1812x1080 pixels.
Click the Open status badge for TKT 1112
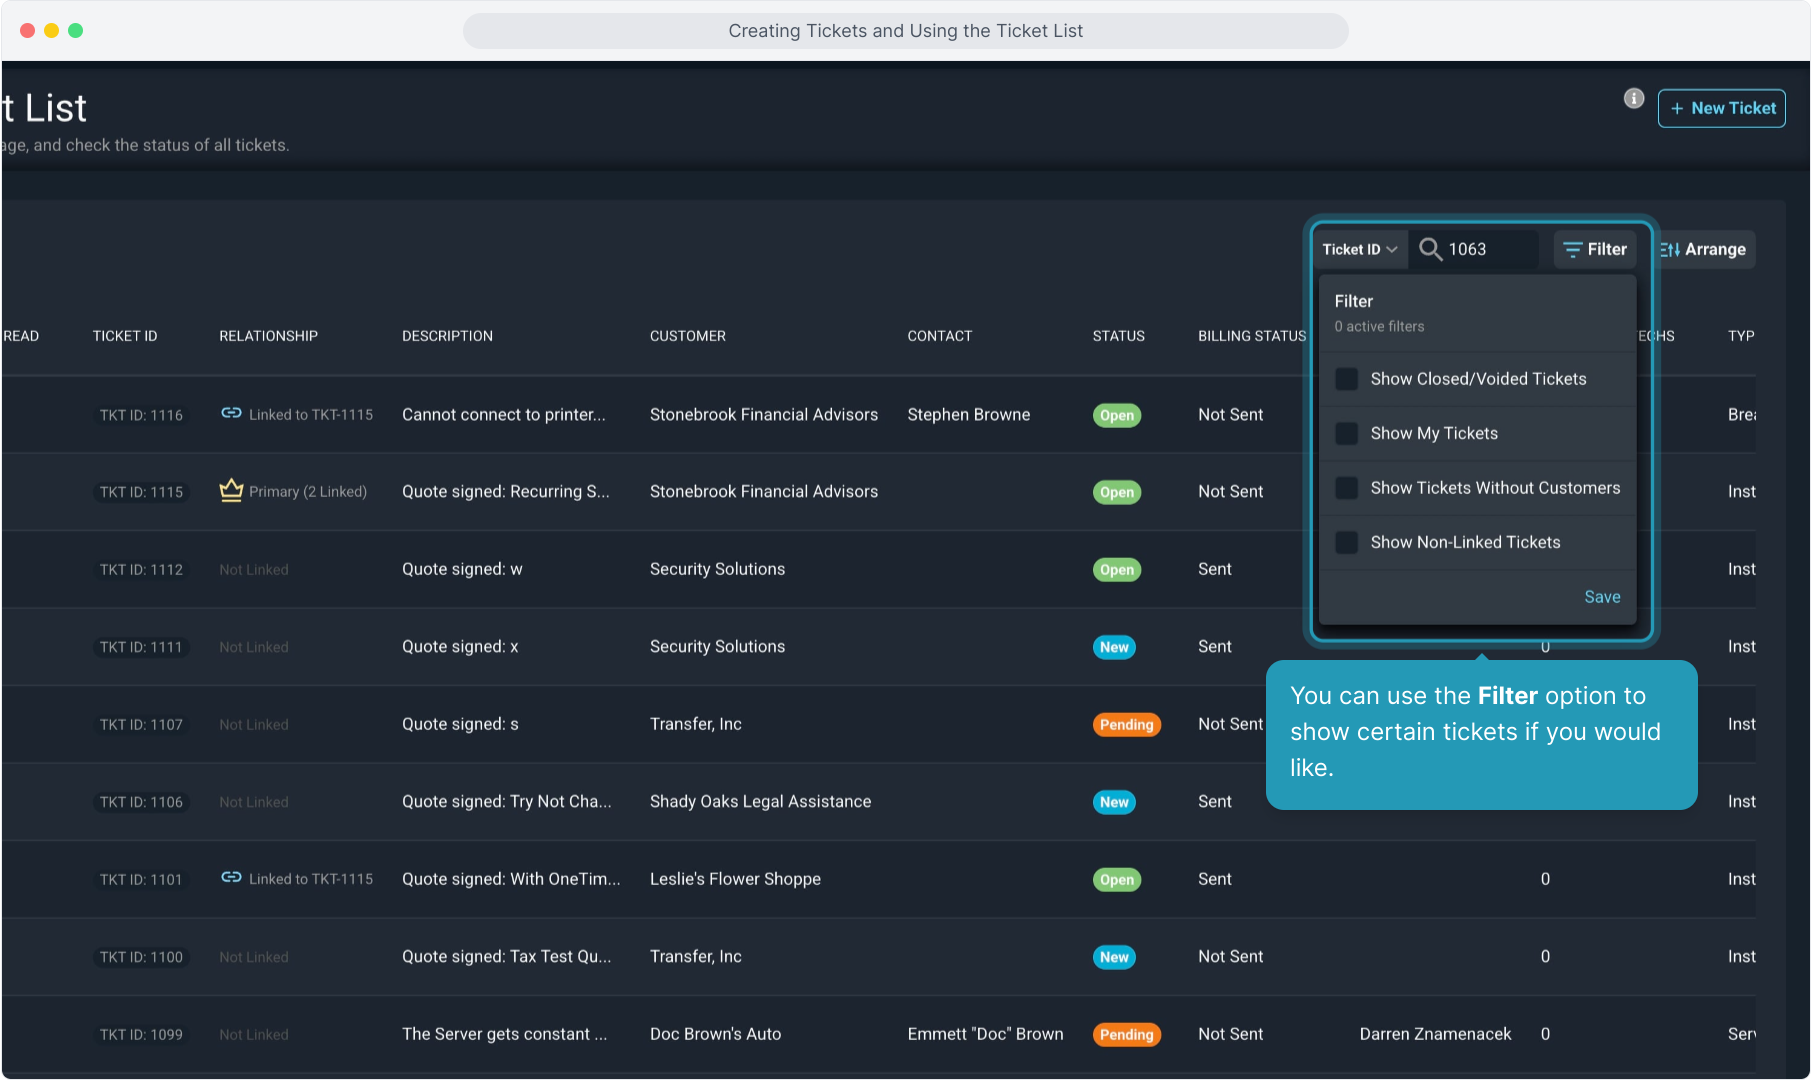(1116, 570)
